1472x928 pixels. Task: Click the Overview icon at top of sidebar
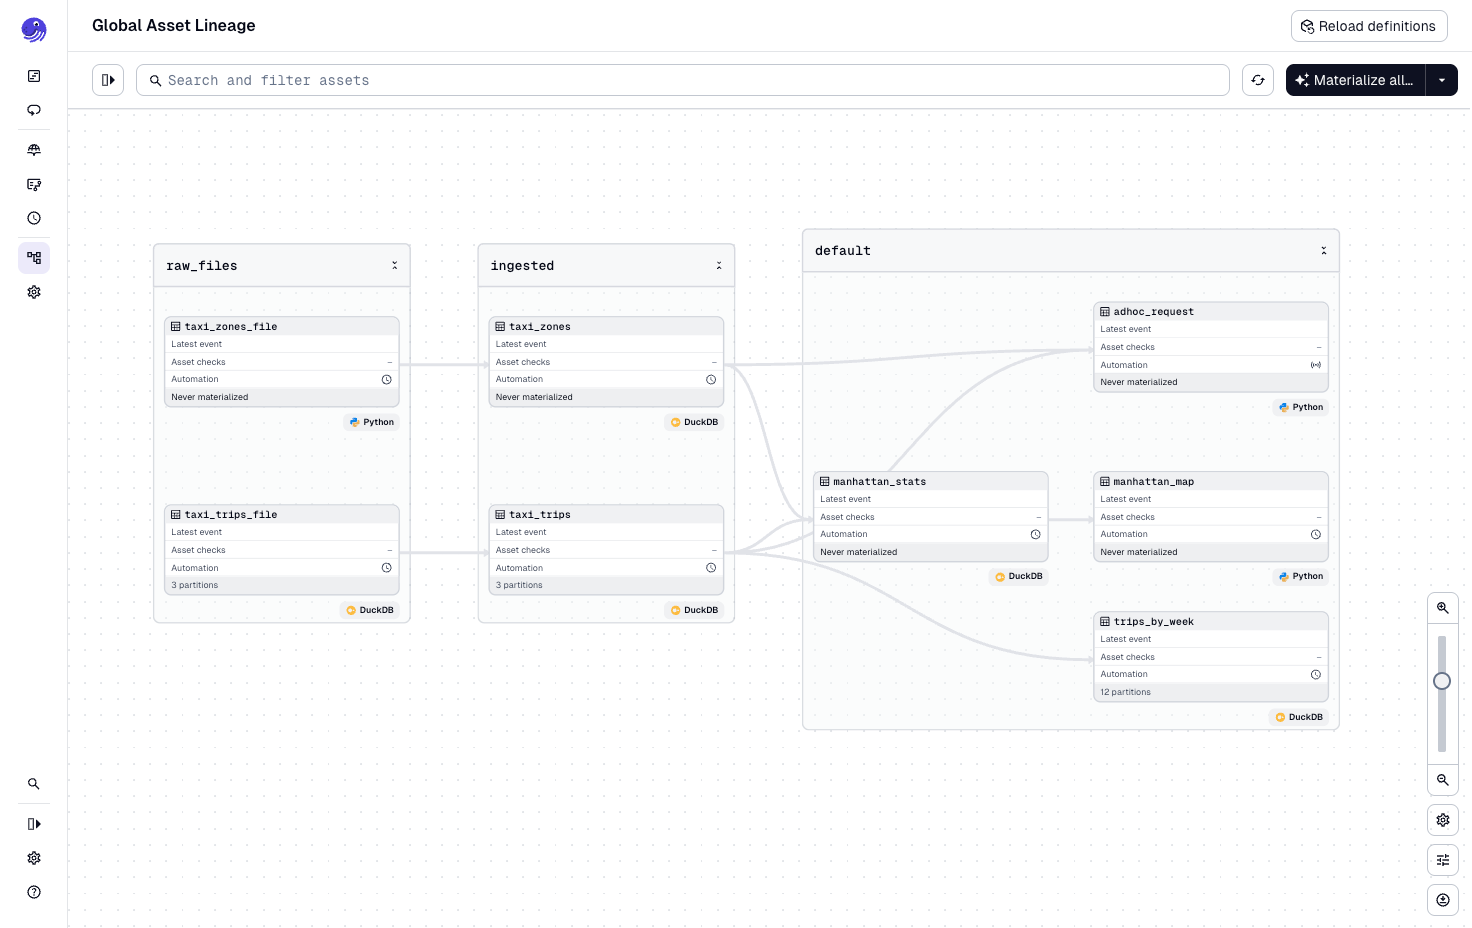pyautogui.click(x=34, y=76)
